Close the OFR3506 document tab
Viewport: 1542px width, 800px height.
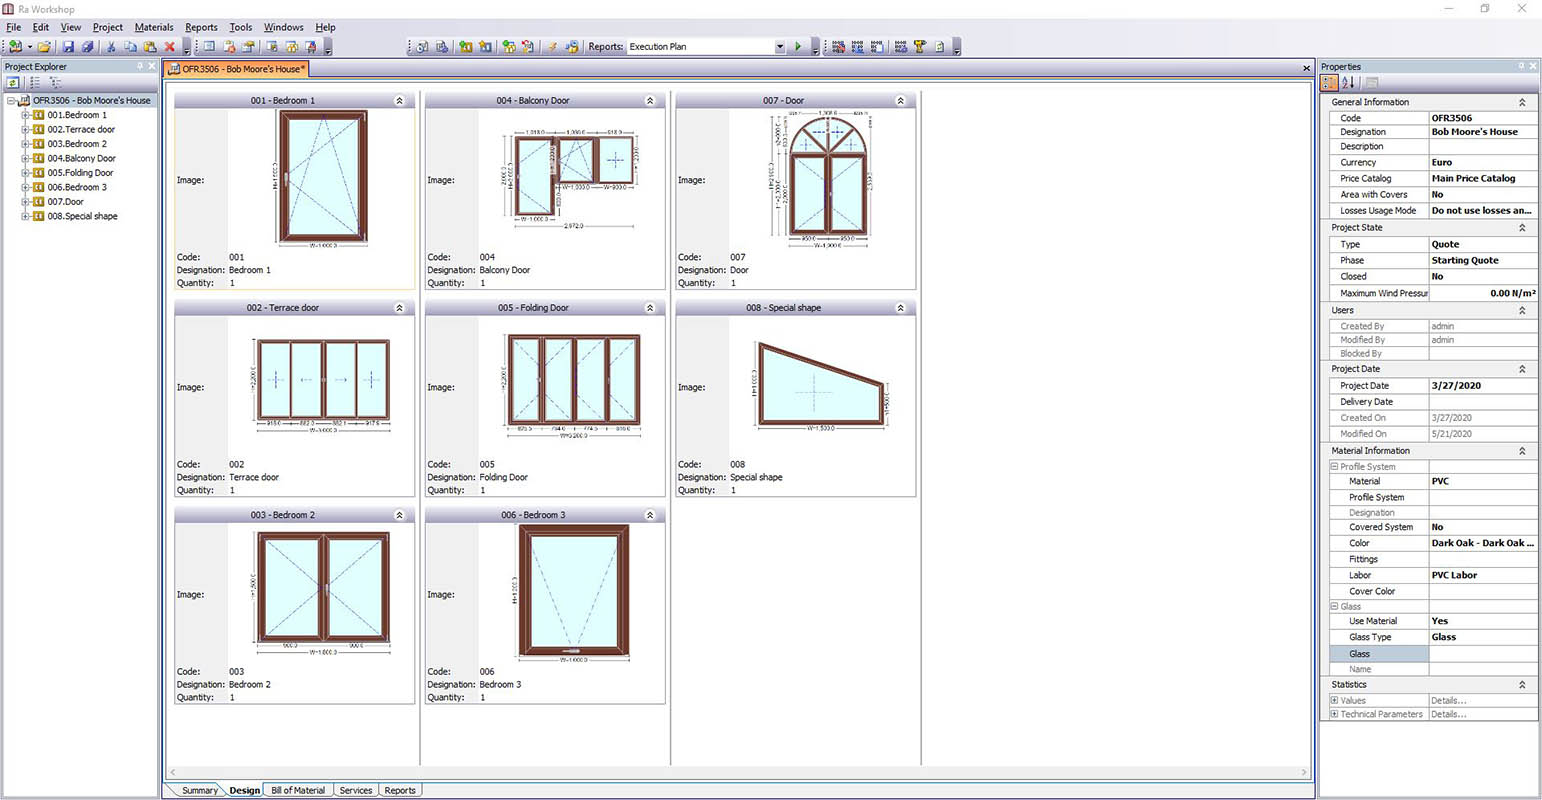tap(1306, 68)
